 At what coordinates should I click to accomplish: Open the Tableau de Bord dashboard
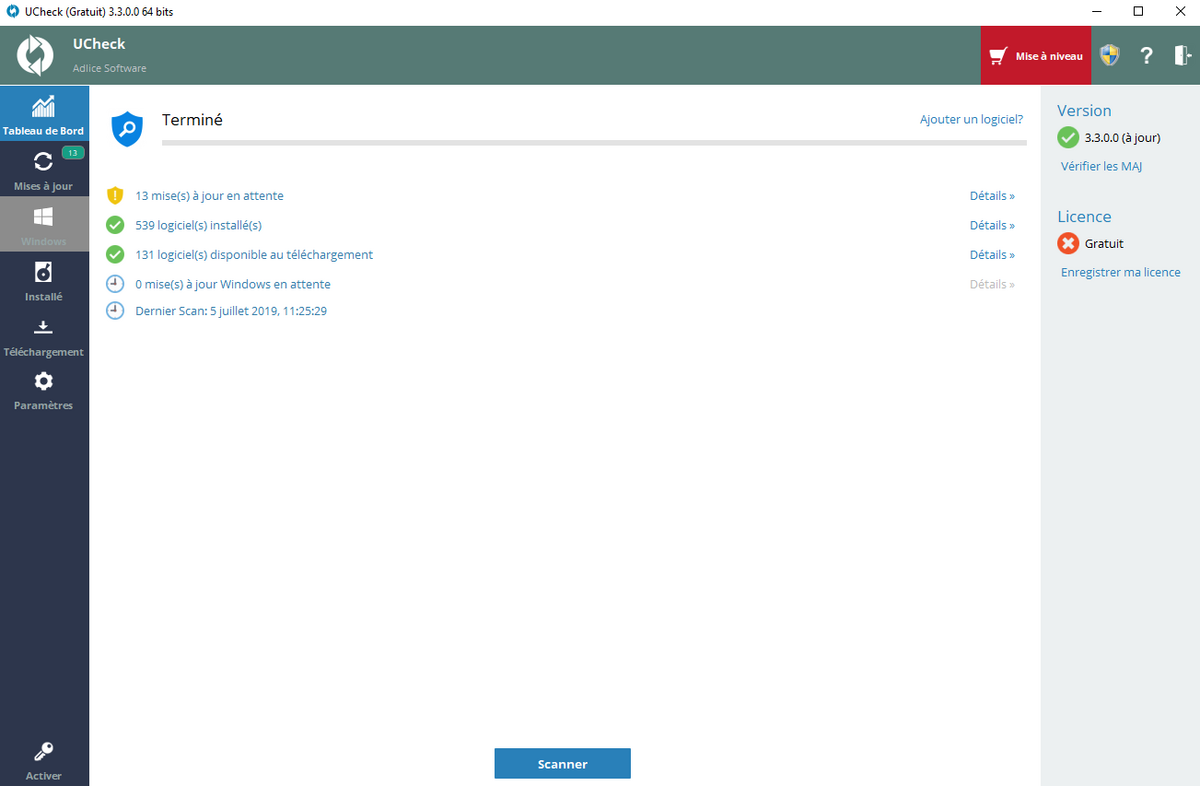click(x=44, y=112)
